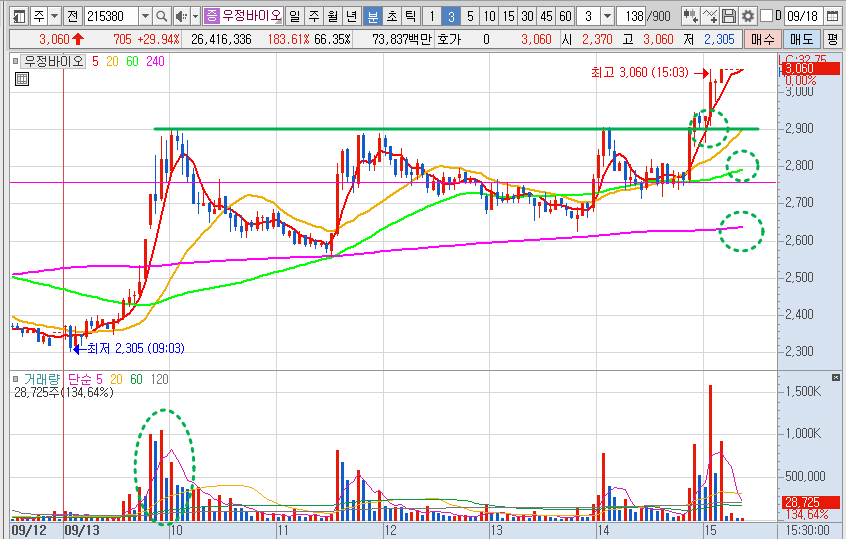Viewport: 846px width, 539px height.
Task: Click the 단순 volume average label
Action: coord(79,379)
